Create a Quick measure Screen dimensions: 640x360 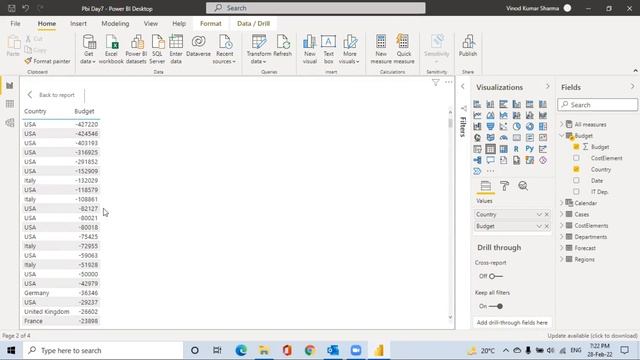pyautogui.click(x=404, y=49)
